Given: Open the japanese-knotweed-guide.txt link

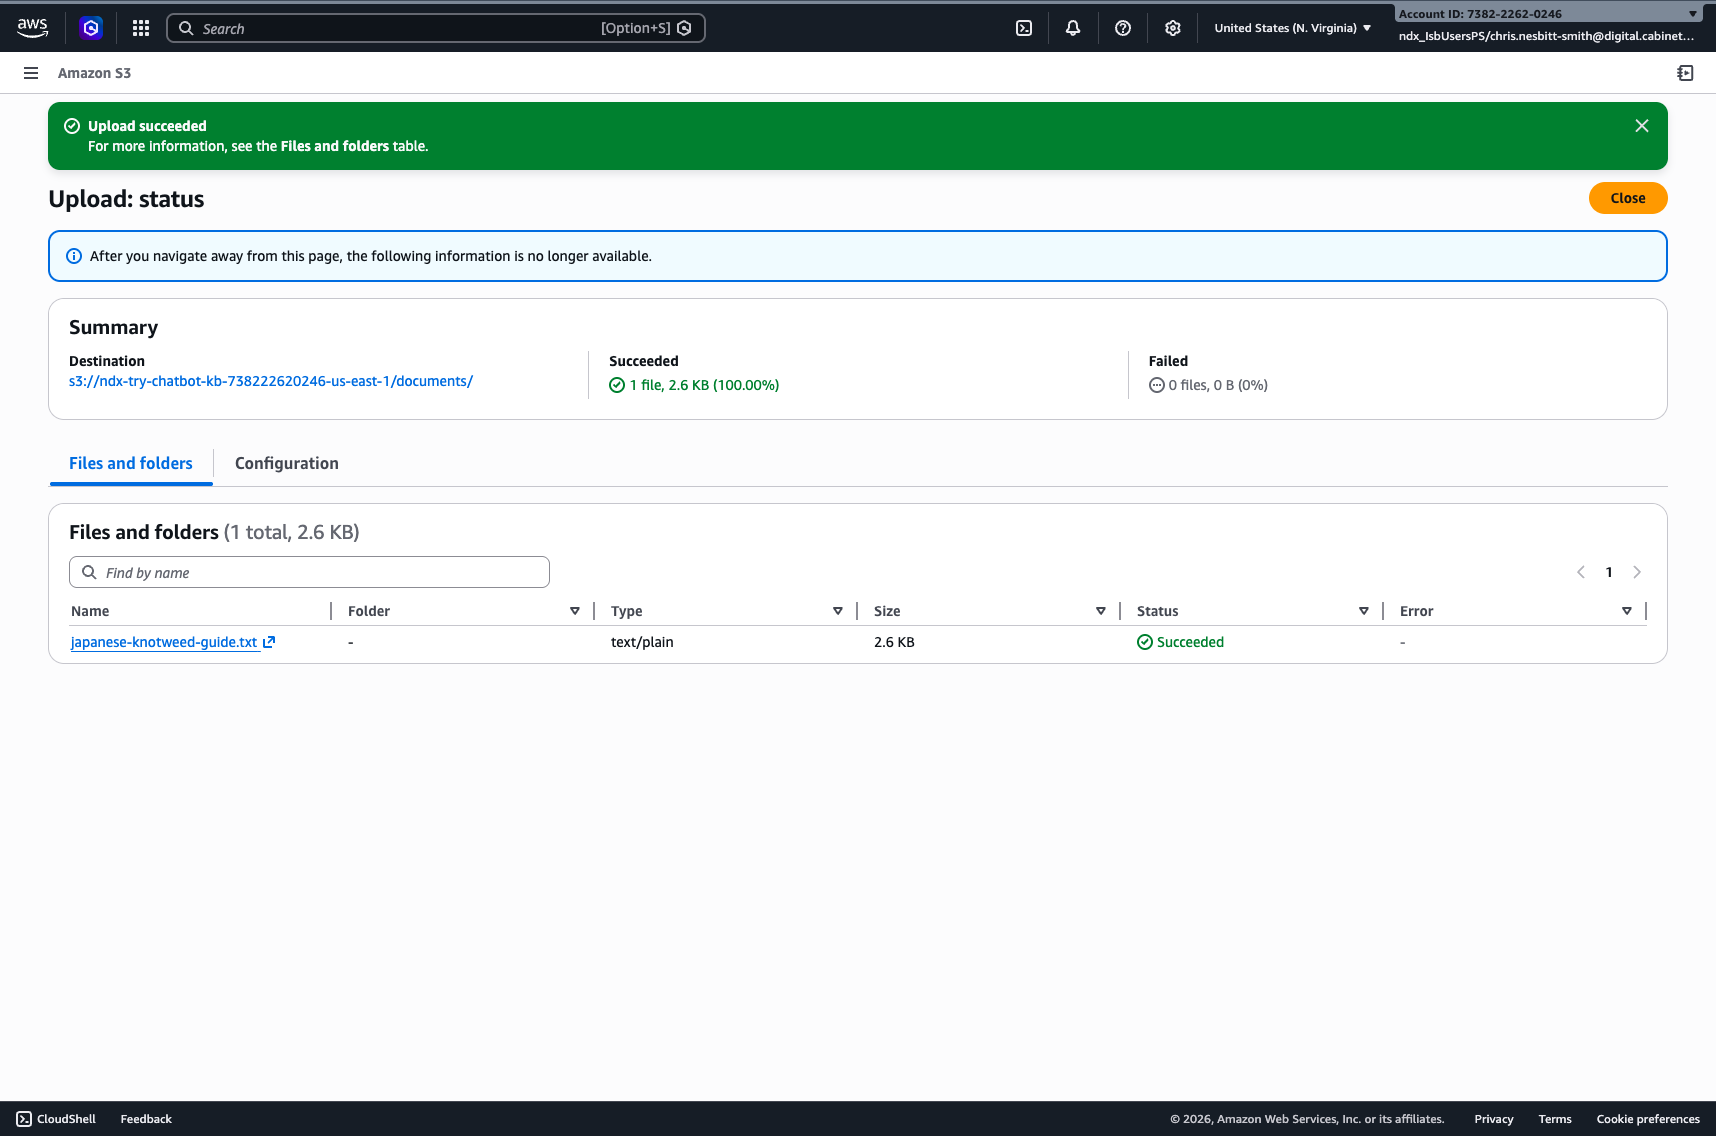Looking at the screenshot, I should (164, 642).
